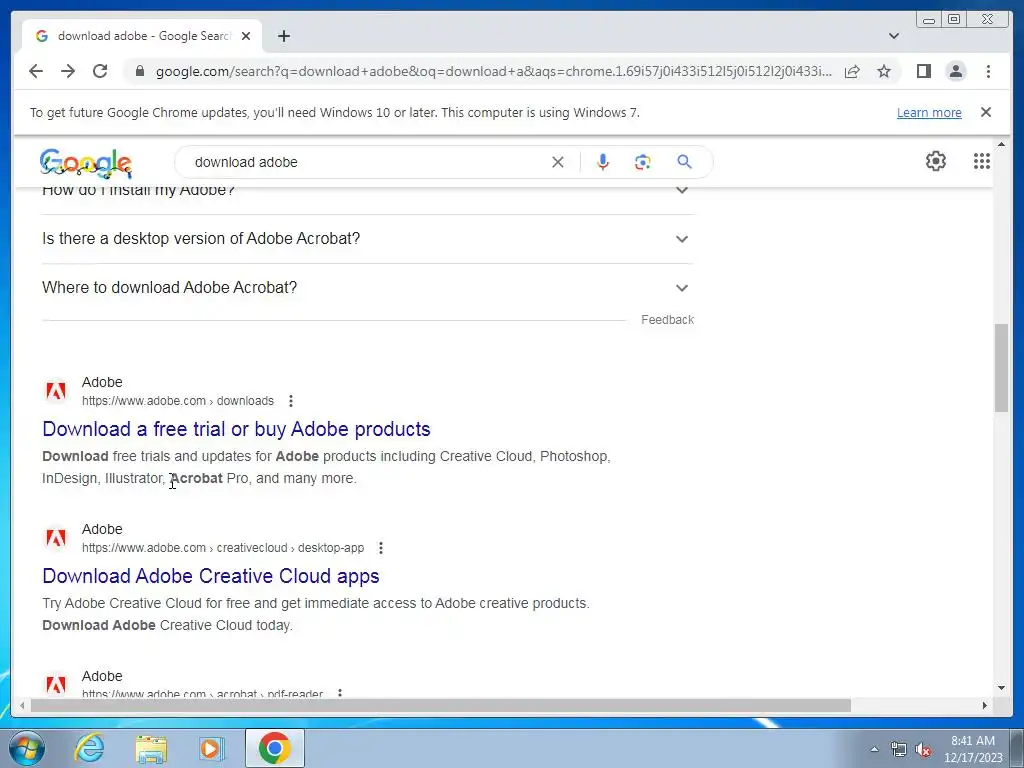Viewport: 1024px width, 768px height.
Task: Click the scroll down arrow of the page
Action: [x=1001, y=688]
